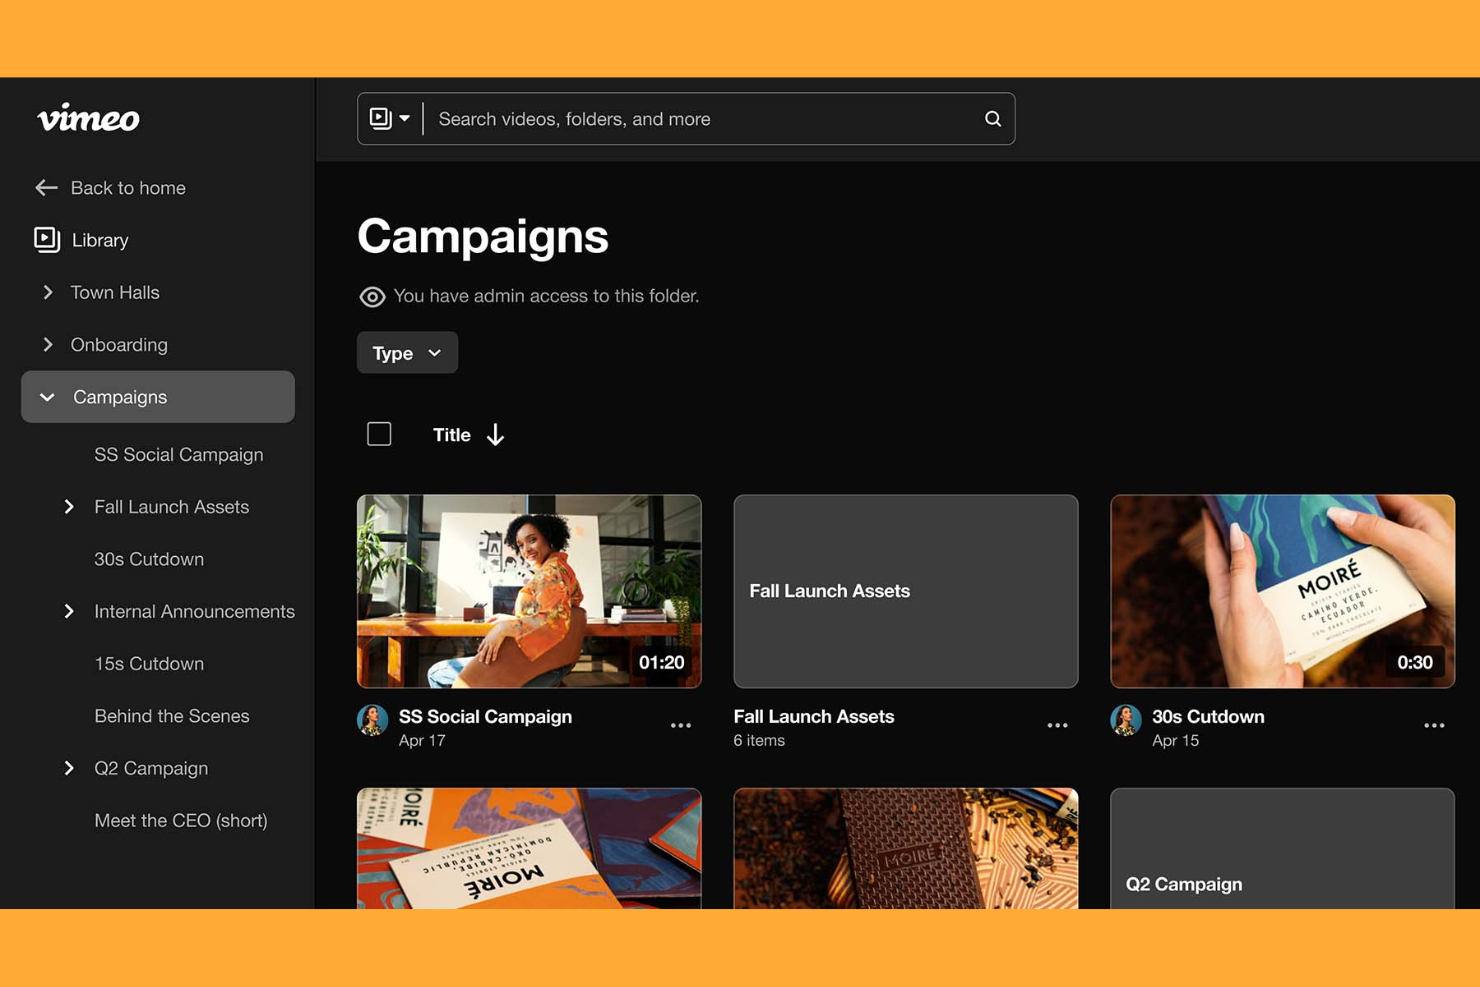This screenshot has width=1480, height=987.
Task: Select Onboarding in the sidebar
Action: coord(118,344)
